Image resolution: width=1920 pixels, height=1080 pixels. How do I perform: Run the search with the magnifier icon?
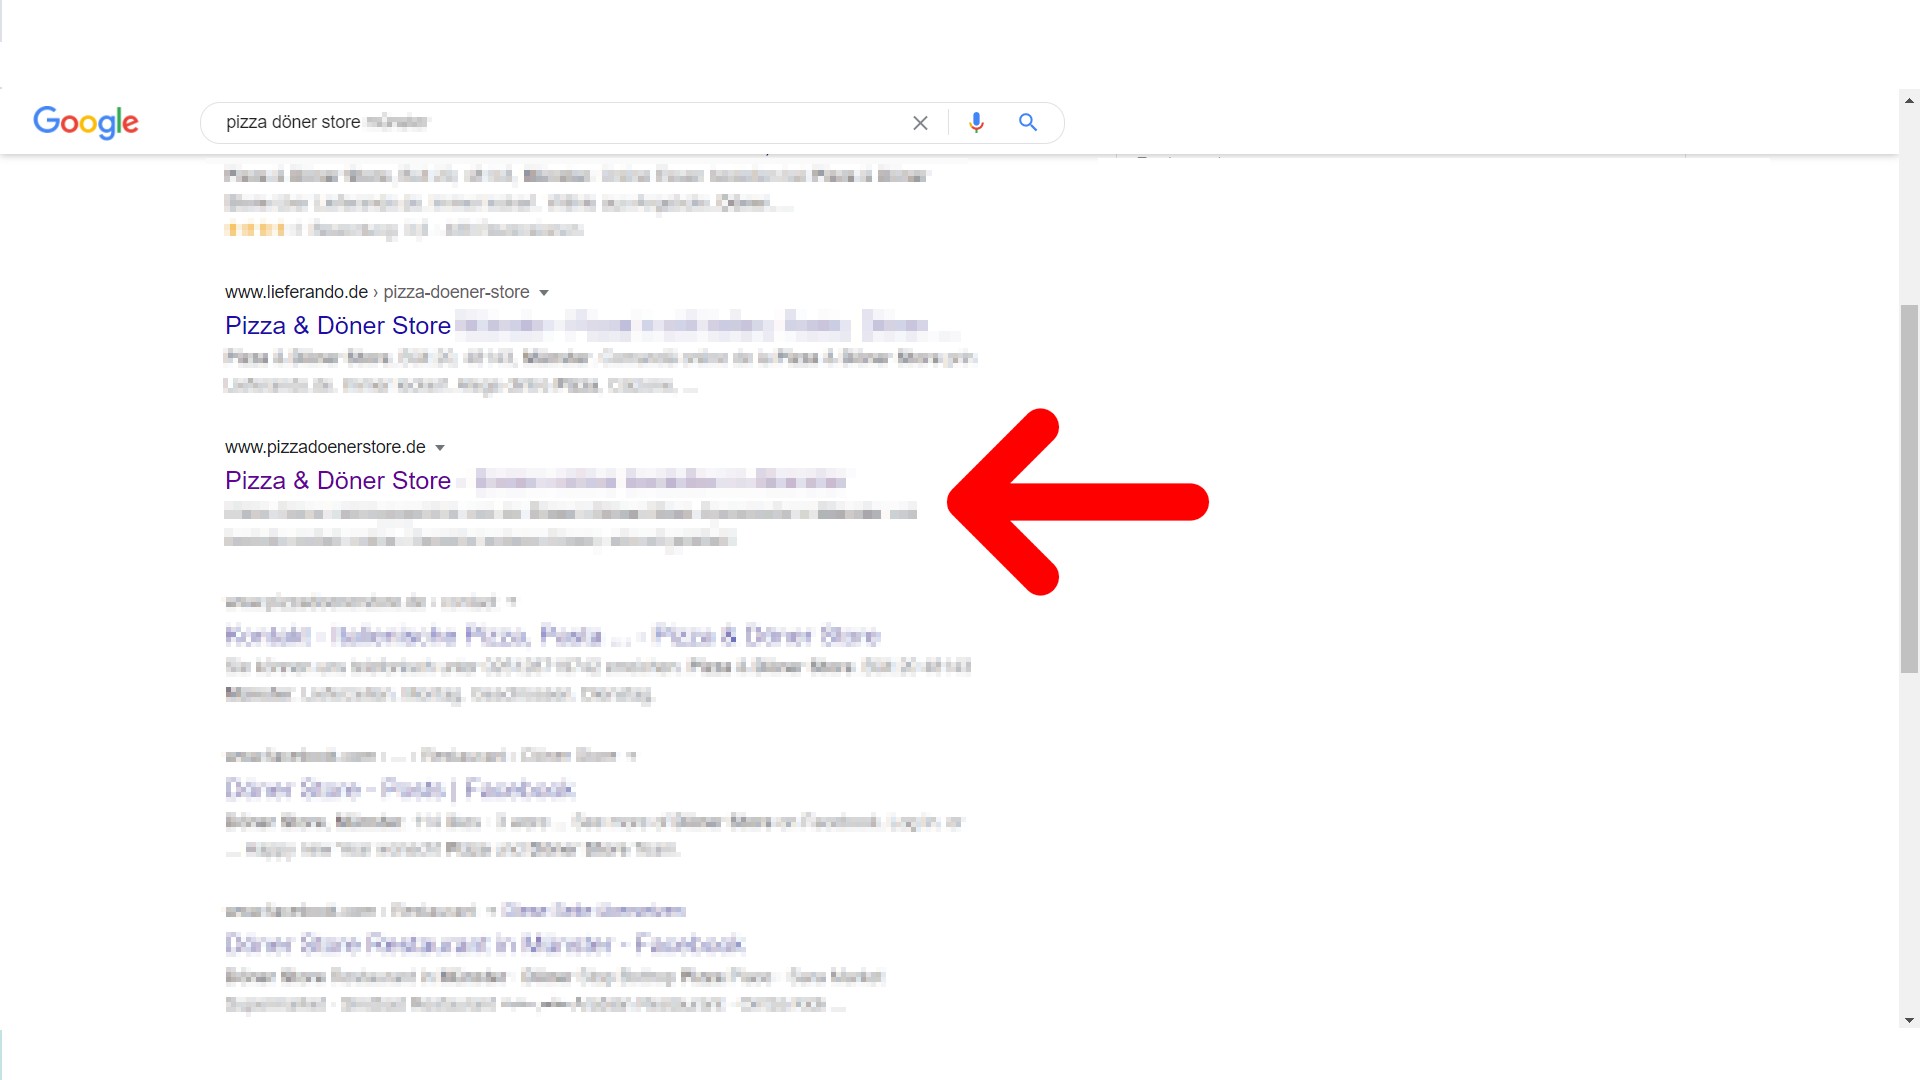tap(1027, 122)
